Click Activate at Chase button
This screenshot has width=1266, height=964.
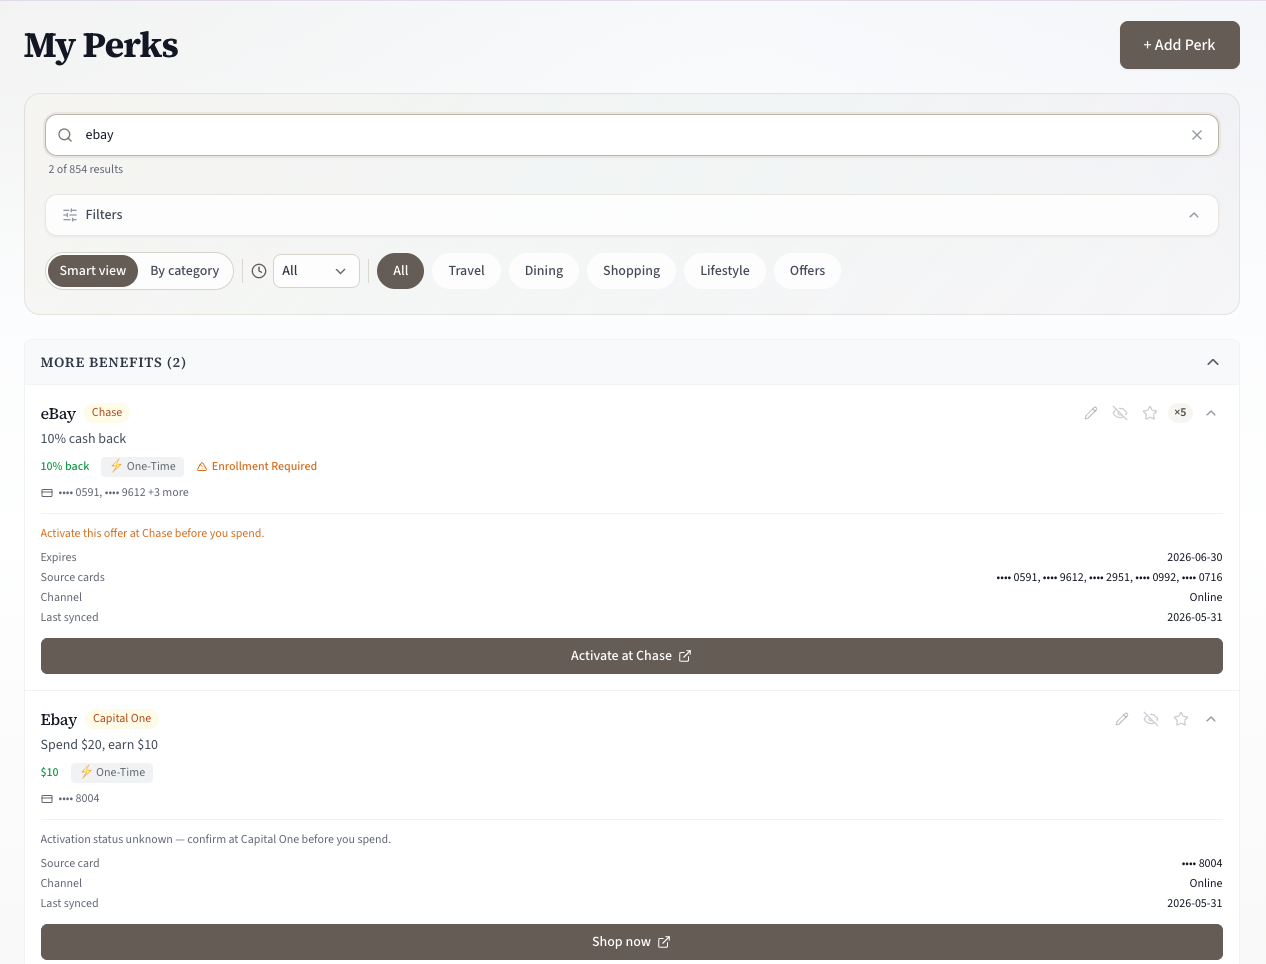pos(632,656)
